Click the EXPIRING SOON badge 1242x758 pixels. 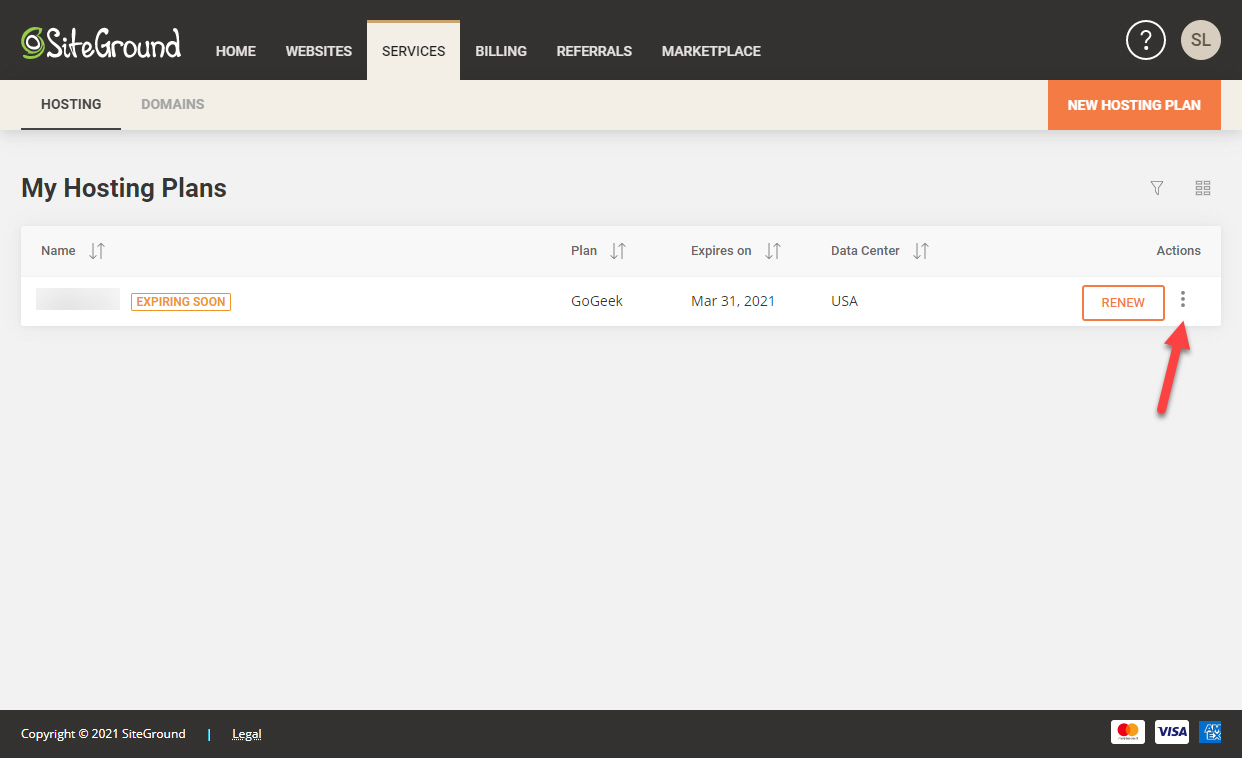point(181,301)
